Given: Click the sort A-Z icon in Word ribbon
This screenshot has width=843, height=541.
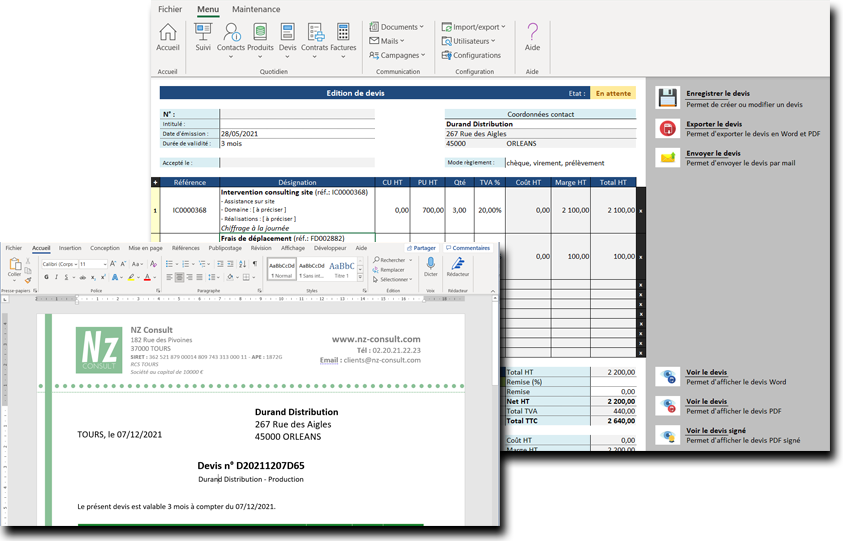Looking at the screenshot, I should coord(242,264).
